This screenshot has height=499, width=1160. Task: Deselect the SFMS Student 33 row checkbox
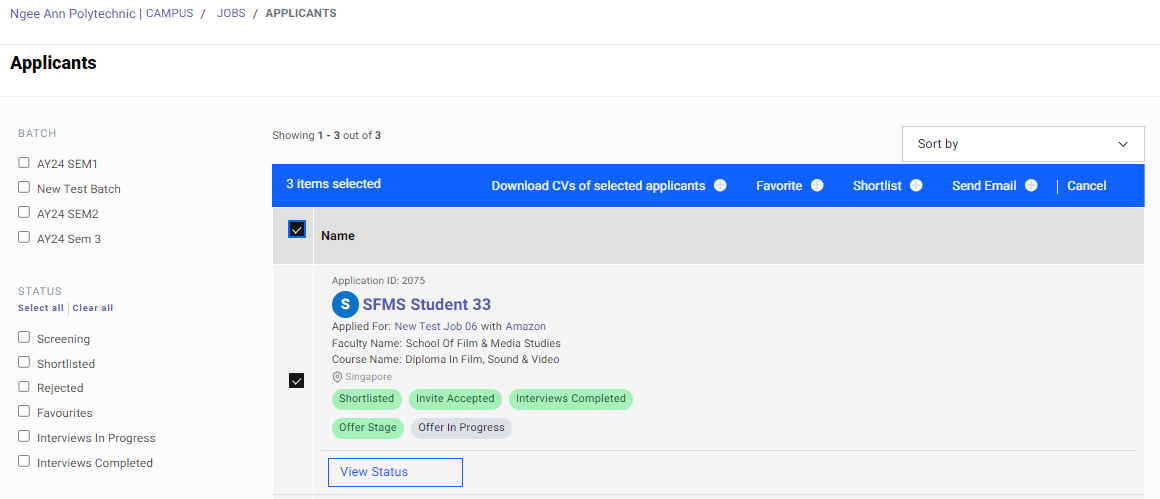pyautogui.click(x=297, y=380)
